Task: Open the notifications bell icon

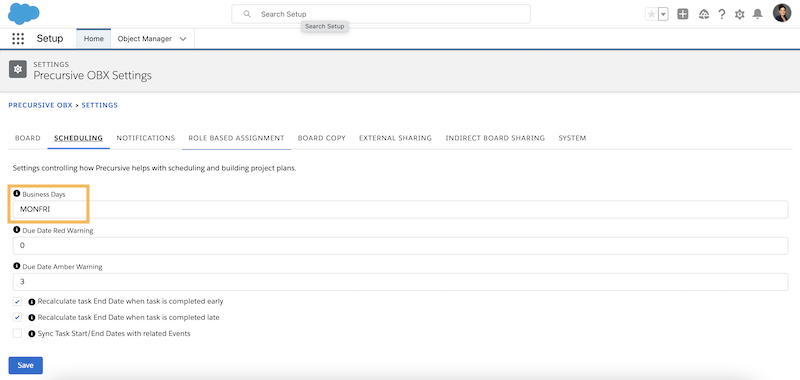Action: coord(758,14)
